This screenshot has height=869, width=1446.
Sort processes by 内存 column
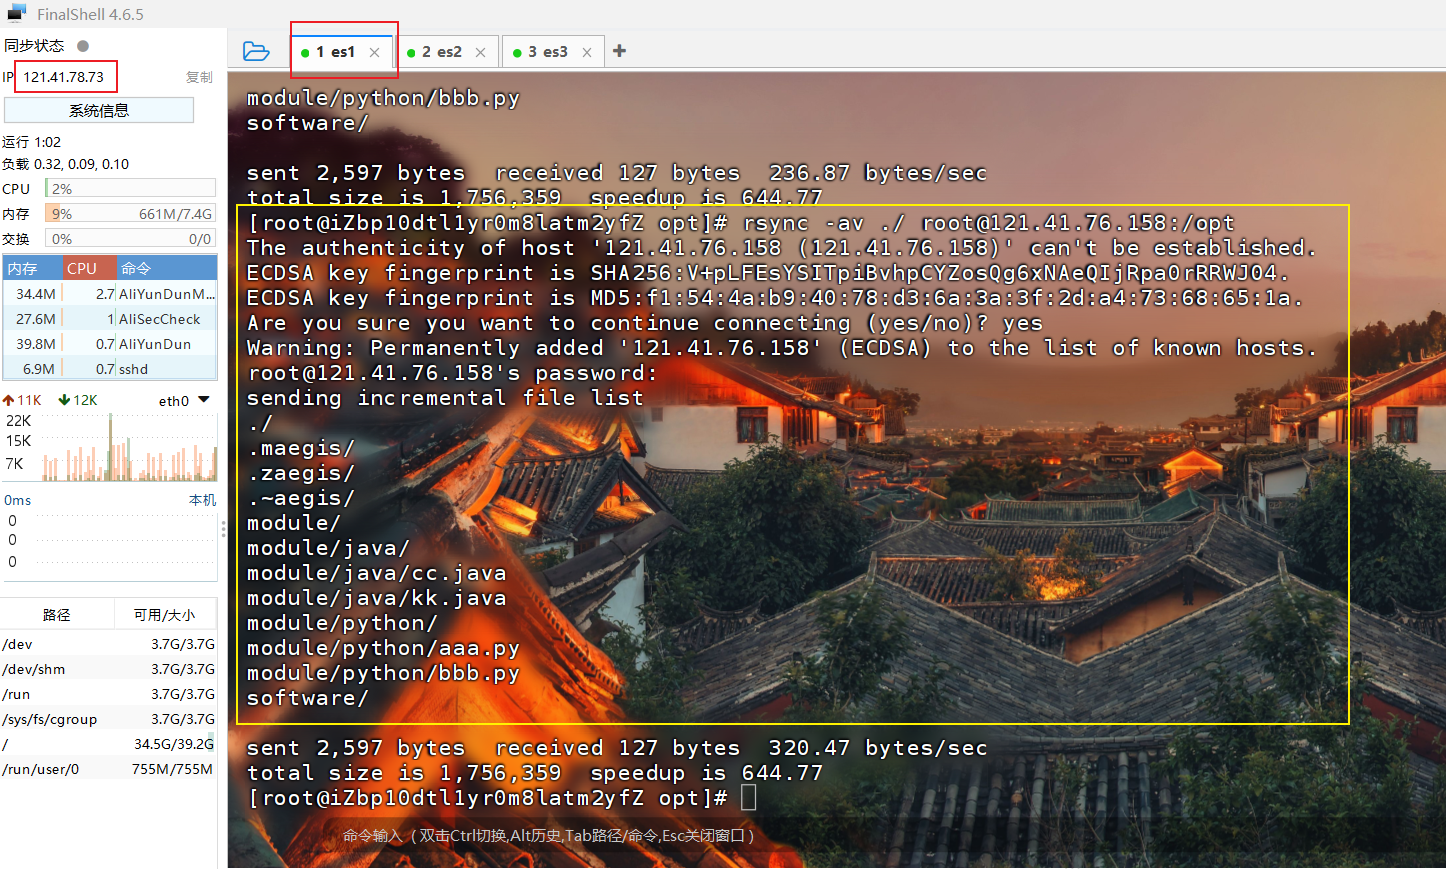click(33, 268)
